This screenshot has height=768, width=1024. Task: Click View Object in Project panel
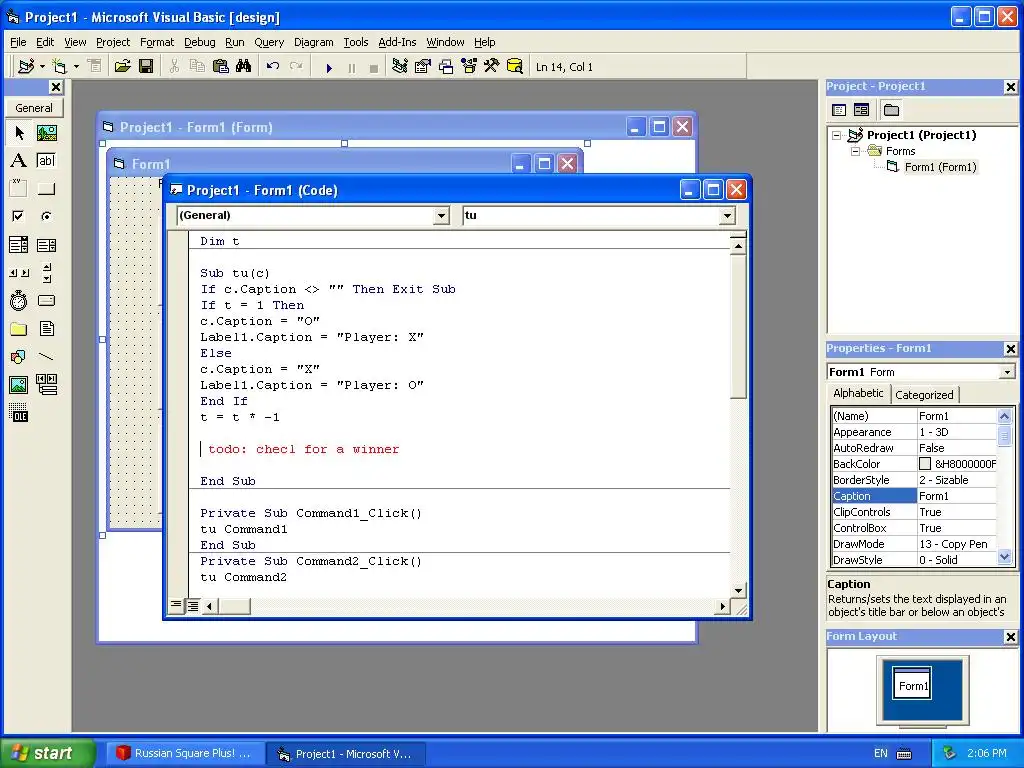pyautogui.click(x=861, y=110)
